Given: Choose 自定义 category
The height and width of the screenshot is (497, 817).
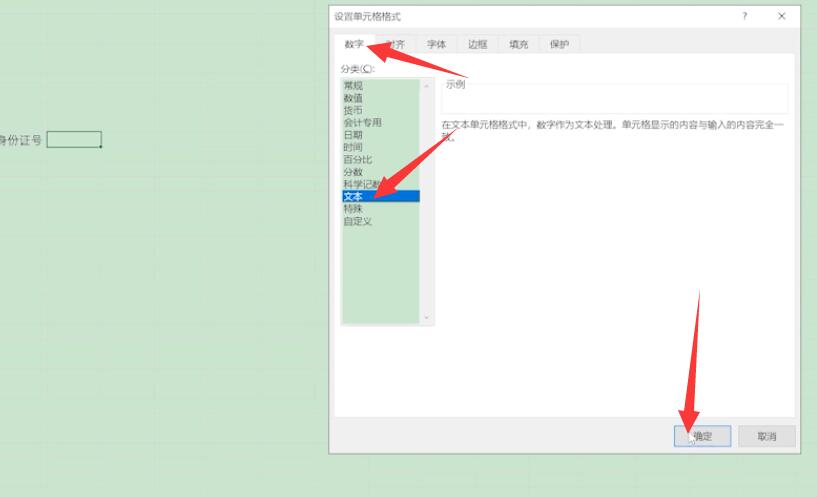Looking at the screenshot, I should point(381,221).
